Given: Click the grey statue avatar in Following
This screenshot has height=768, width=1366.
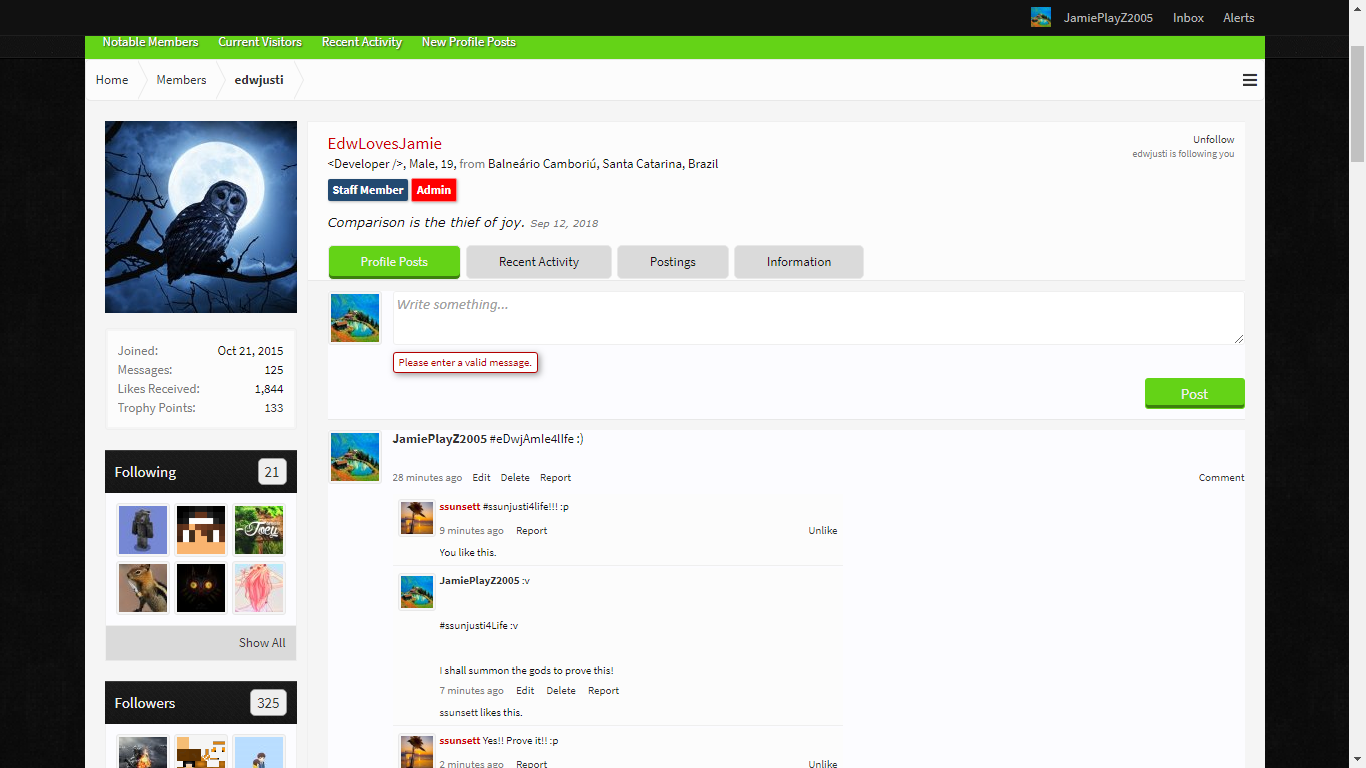Looking at the screenshot, I should coord(143,530).
